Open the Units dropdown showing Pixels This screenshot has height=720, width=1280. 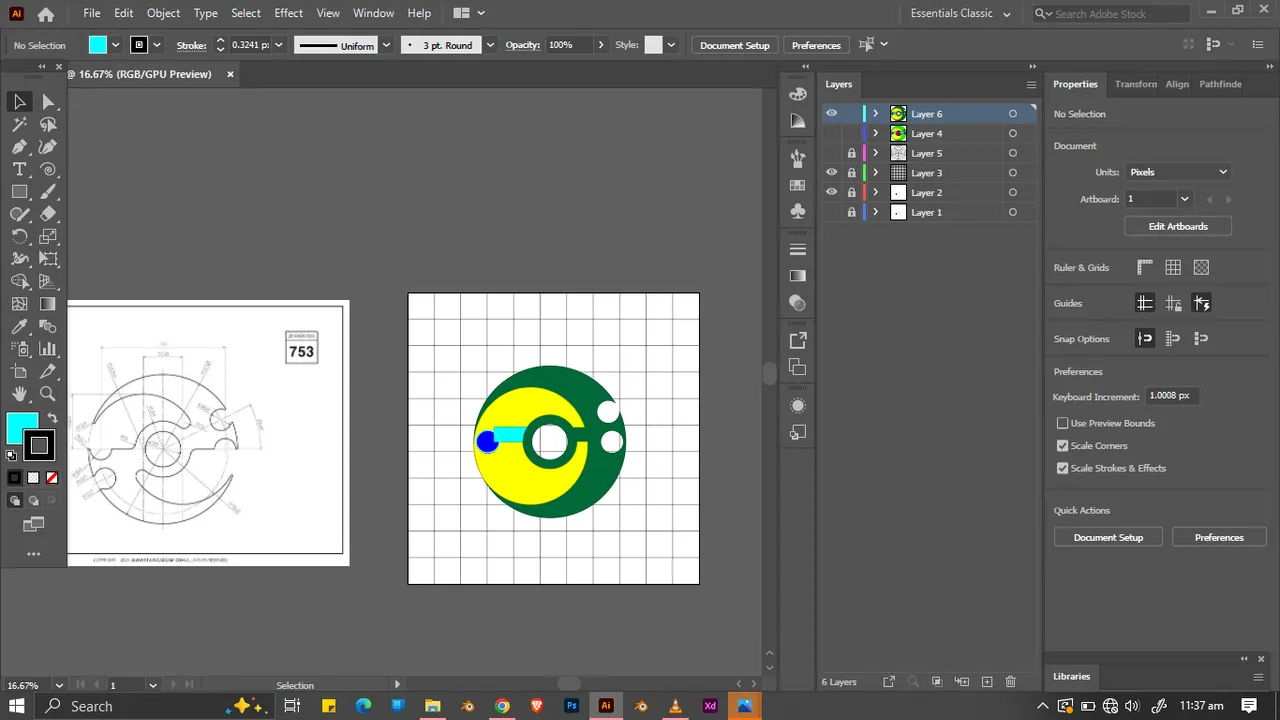1178,172
